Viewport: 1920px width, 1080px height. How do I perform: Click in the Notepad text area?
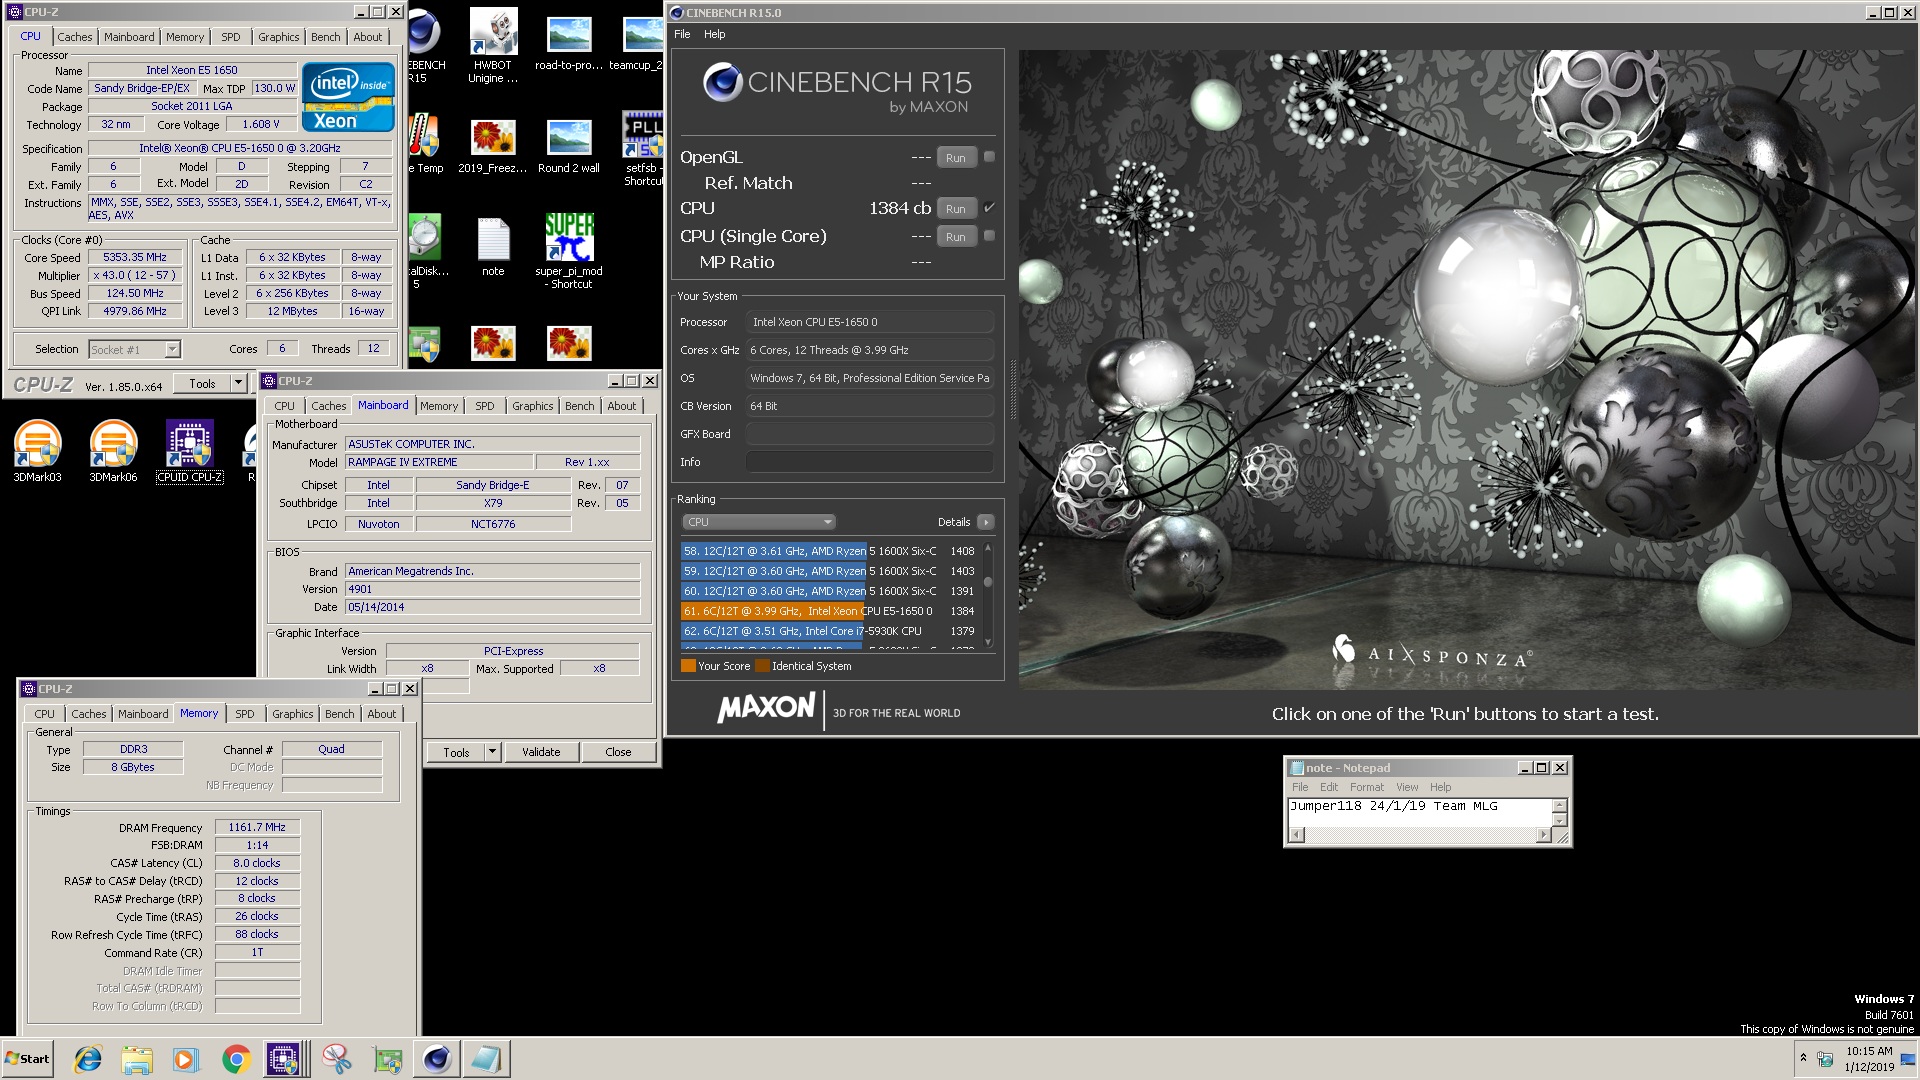1420,813
